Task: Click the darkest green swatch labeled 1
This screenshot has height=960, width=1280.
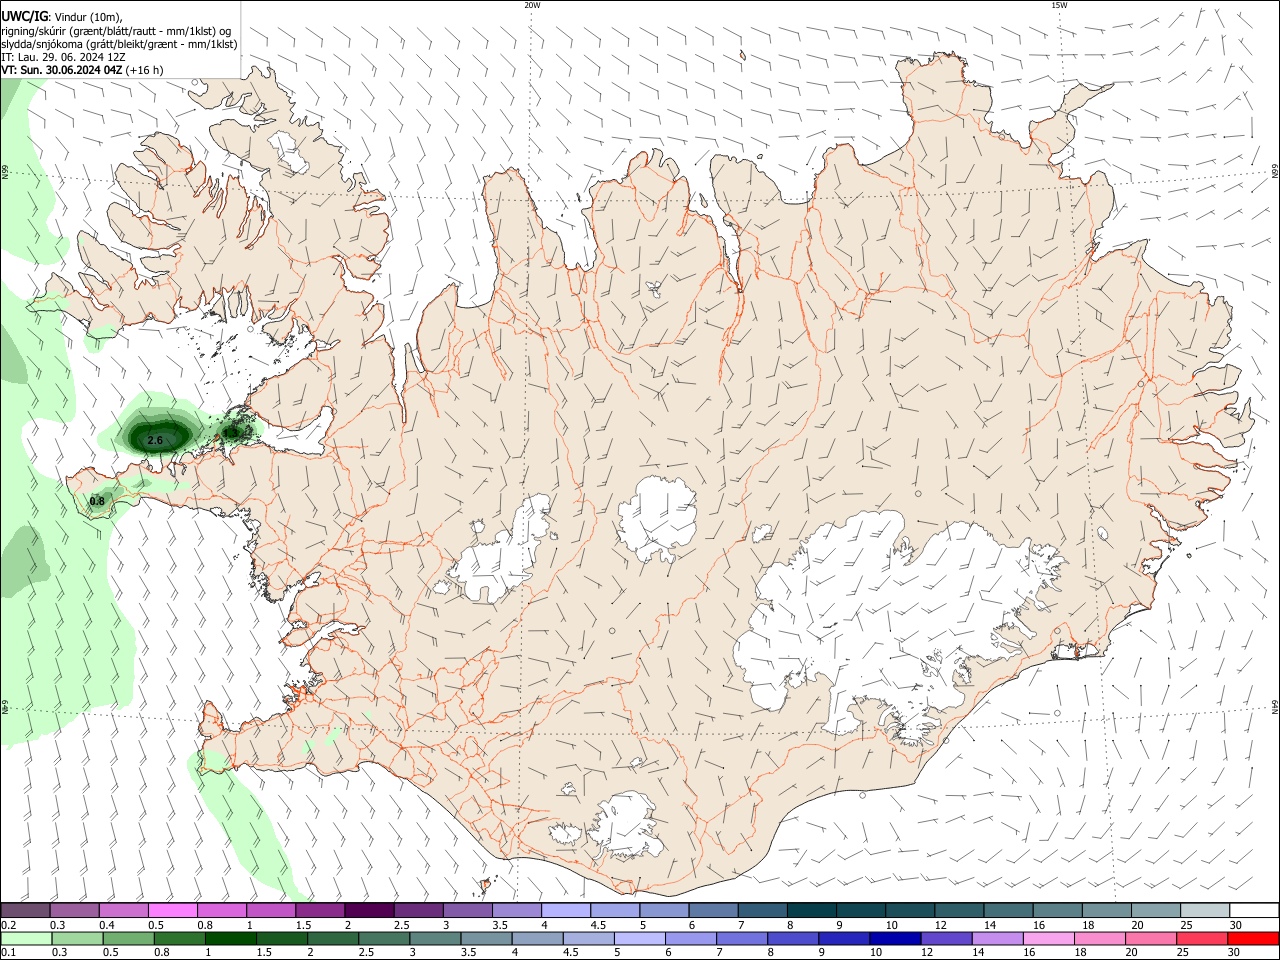Action: pyautogui.click(x=230, y=939)
